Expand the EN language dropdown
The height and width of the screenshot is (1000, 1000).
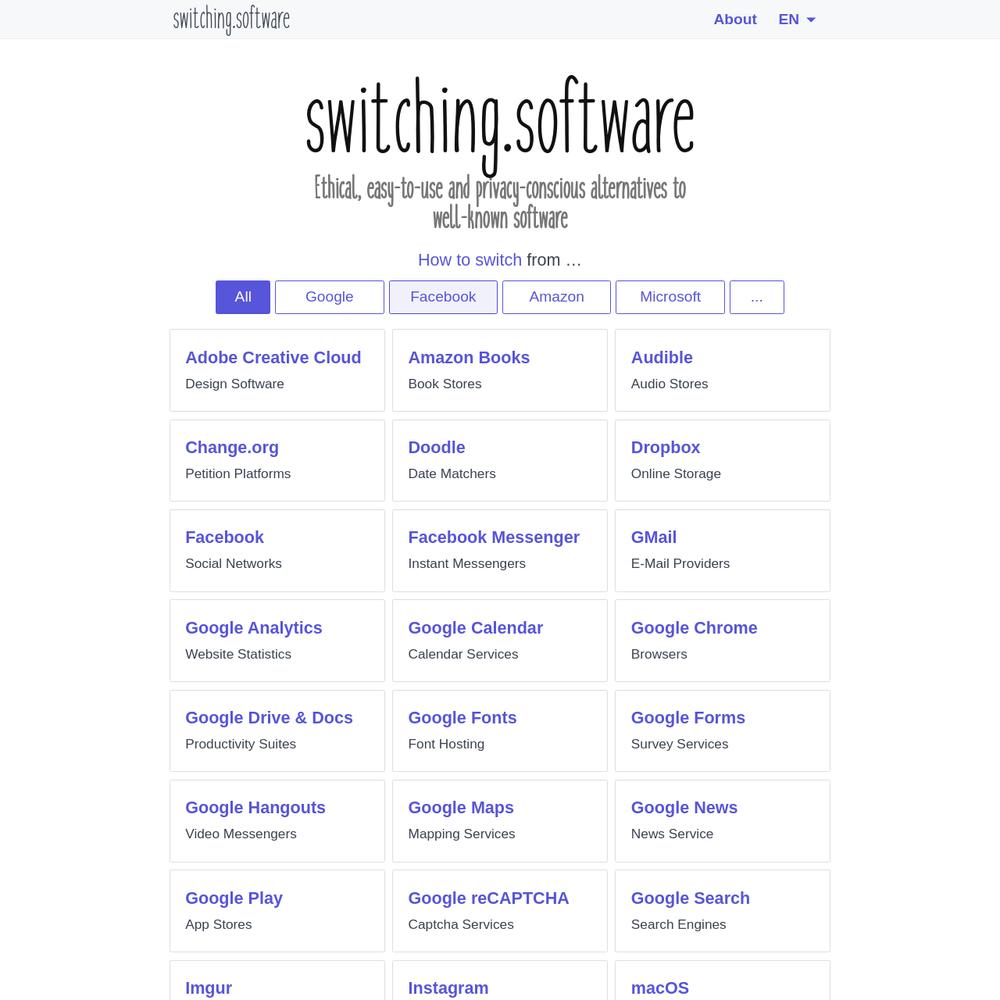tap(797, 19)
